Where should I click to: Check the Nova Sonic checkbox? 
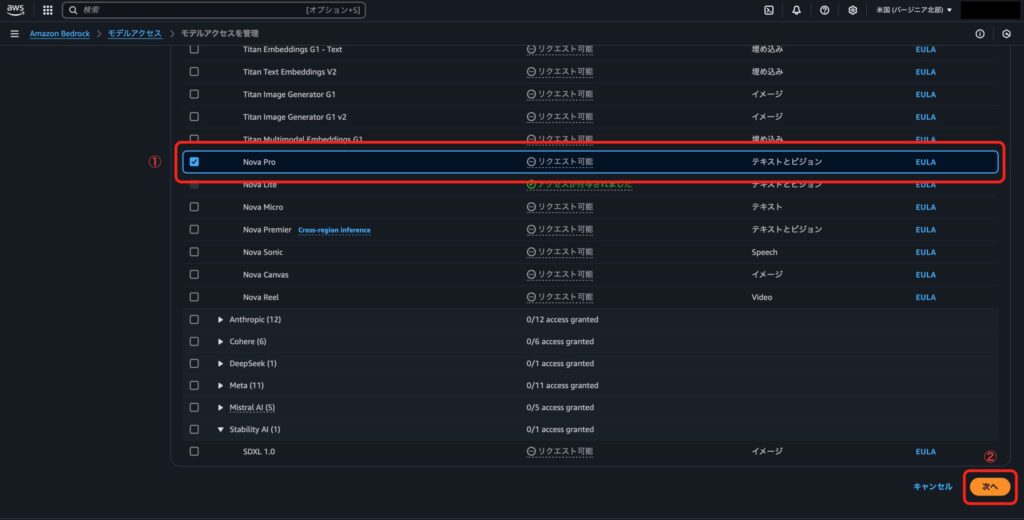click(x=194, y=252)
